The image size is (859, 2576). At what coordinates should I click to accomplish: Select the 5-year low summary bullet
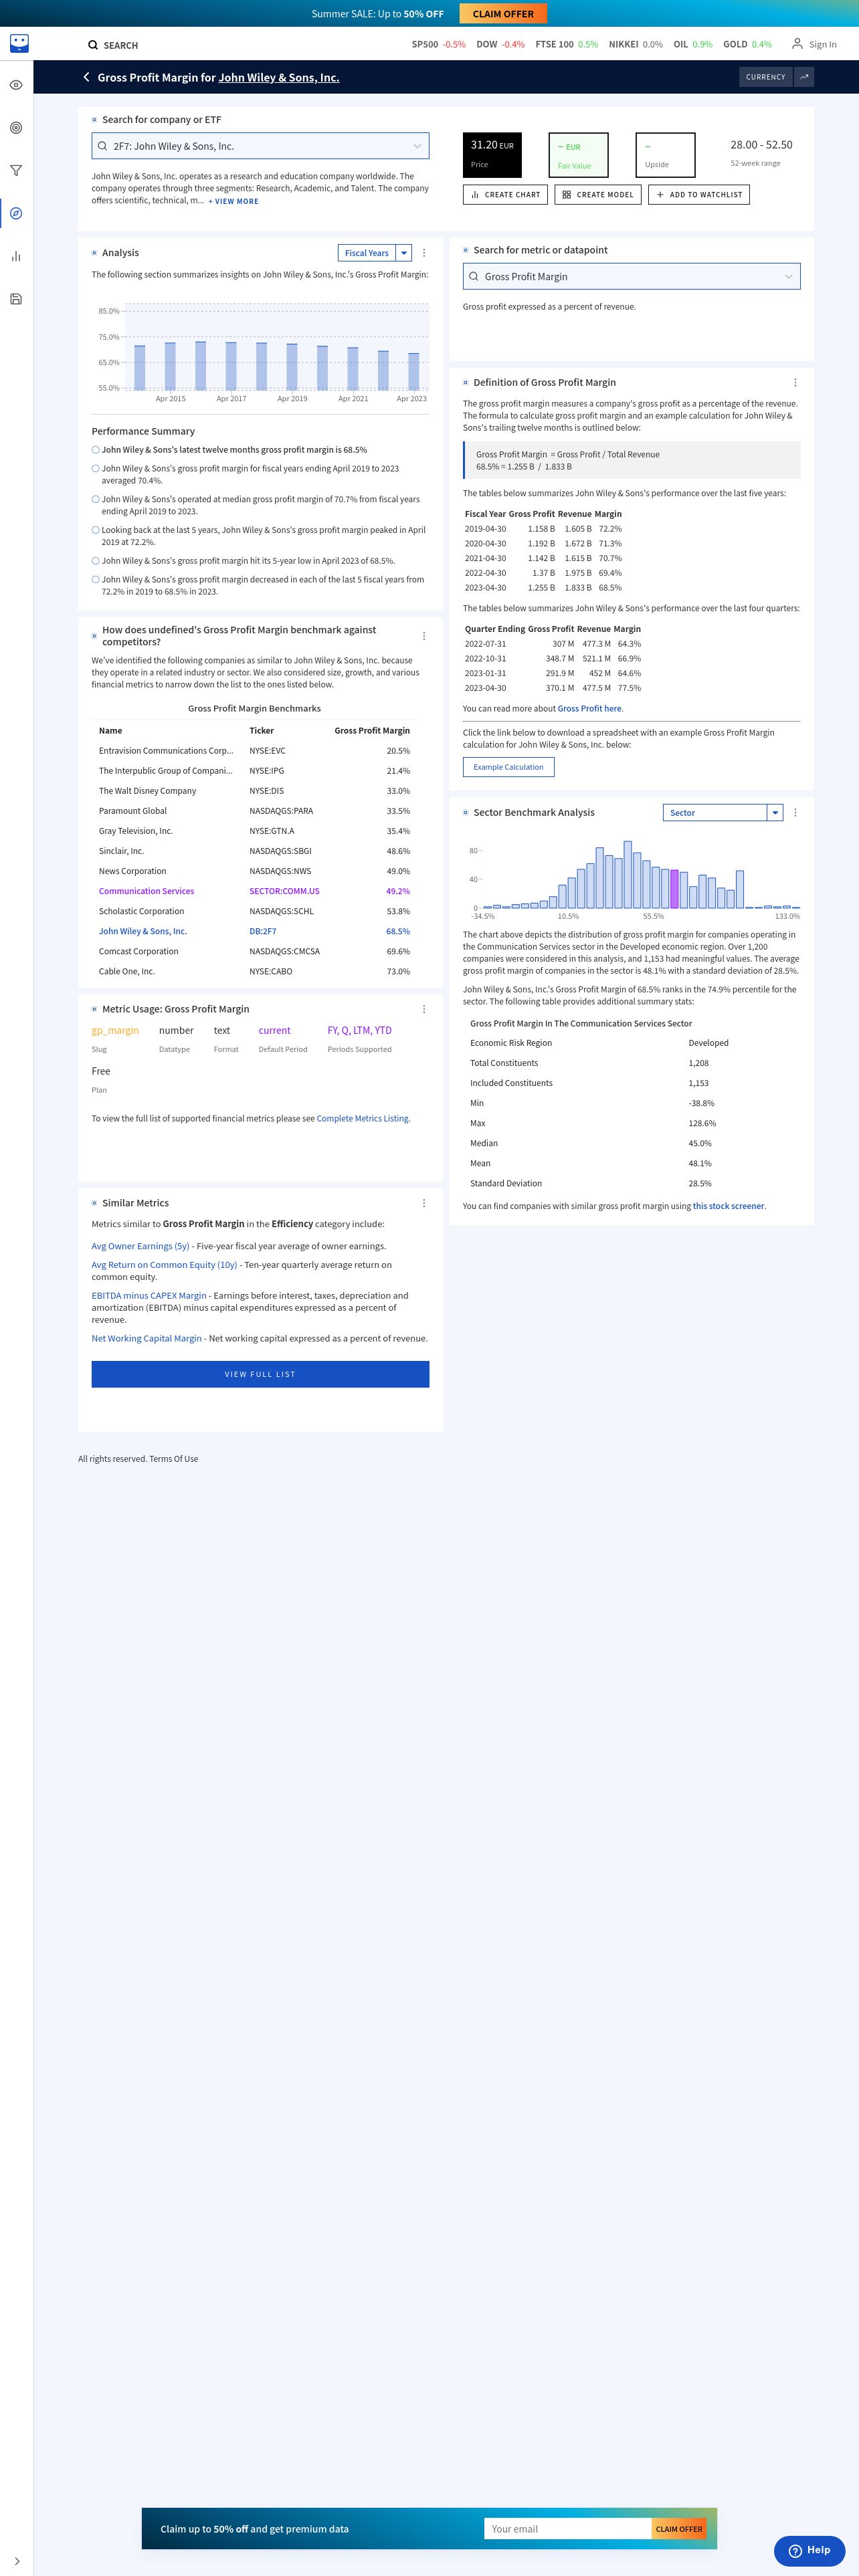pos(96,561)
